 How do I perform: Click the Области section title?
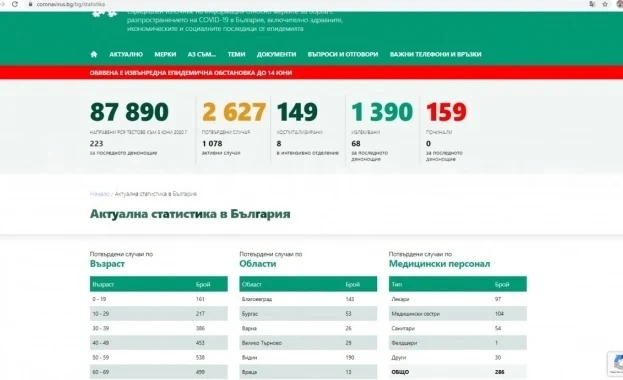tap(257, 264)
